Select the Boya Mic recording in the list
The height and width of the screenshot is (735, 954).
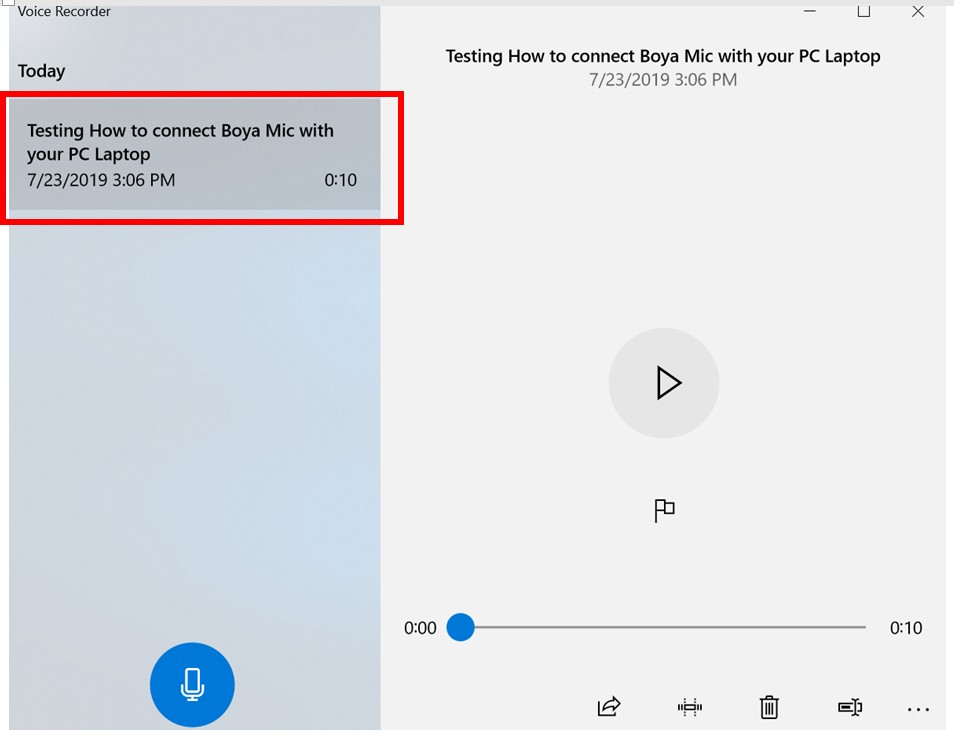pos(195,155)
